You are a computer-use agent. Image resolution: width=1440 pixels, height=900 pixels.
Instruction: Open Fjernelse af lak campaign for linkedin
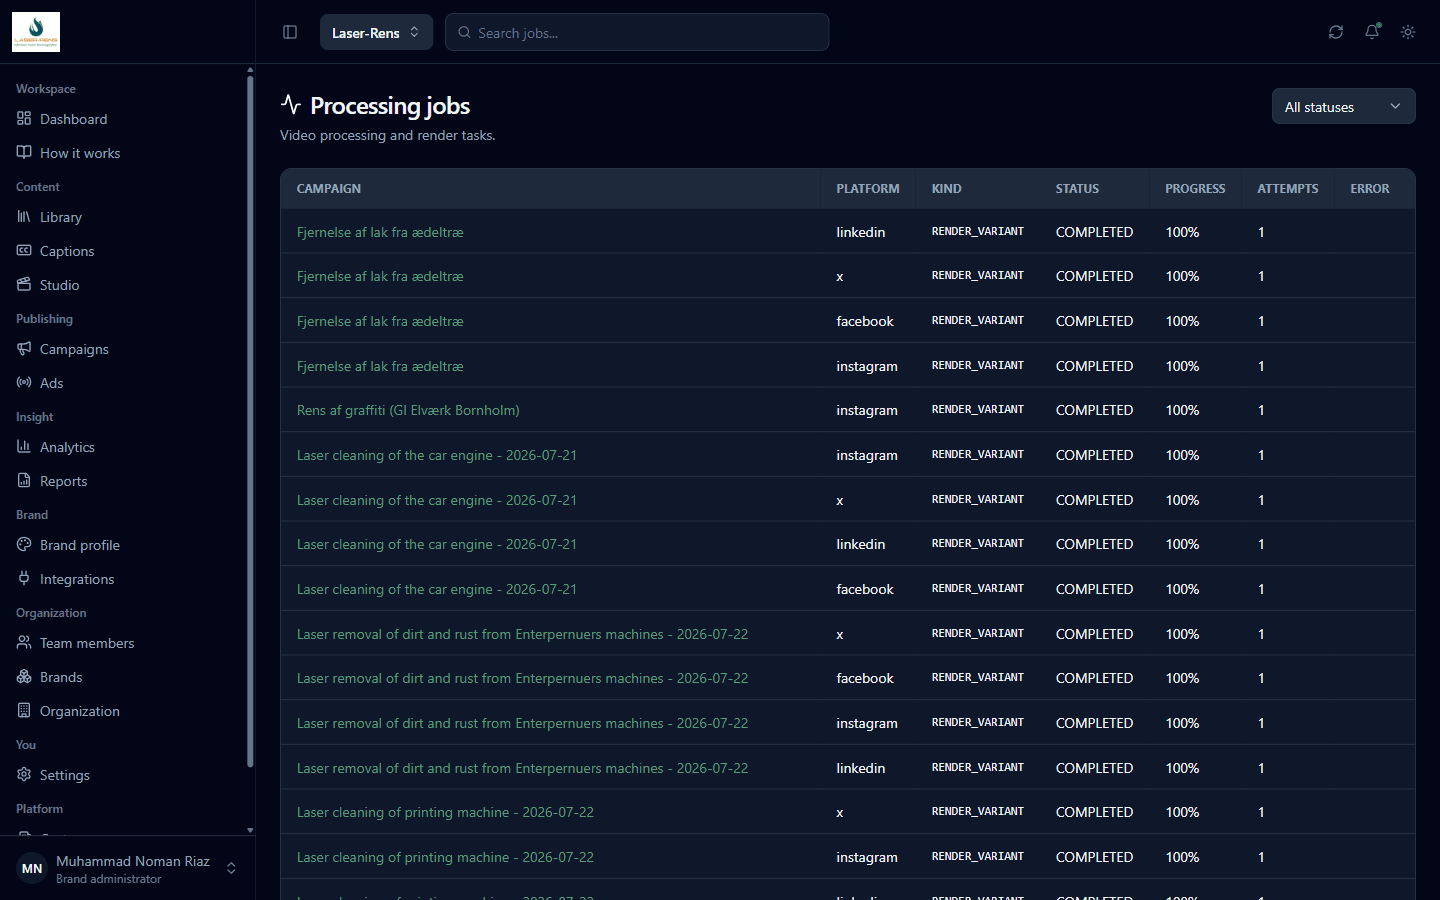coord(380,232)
